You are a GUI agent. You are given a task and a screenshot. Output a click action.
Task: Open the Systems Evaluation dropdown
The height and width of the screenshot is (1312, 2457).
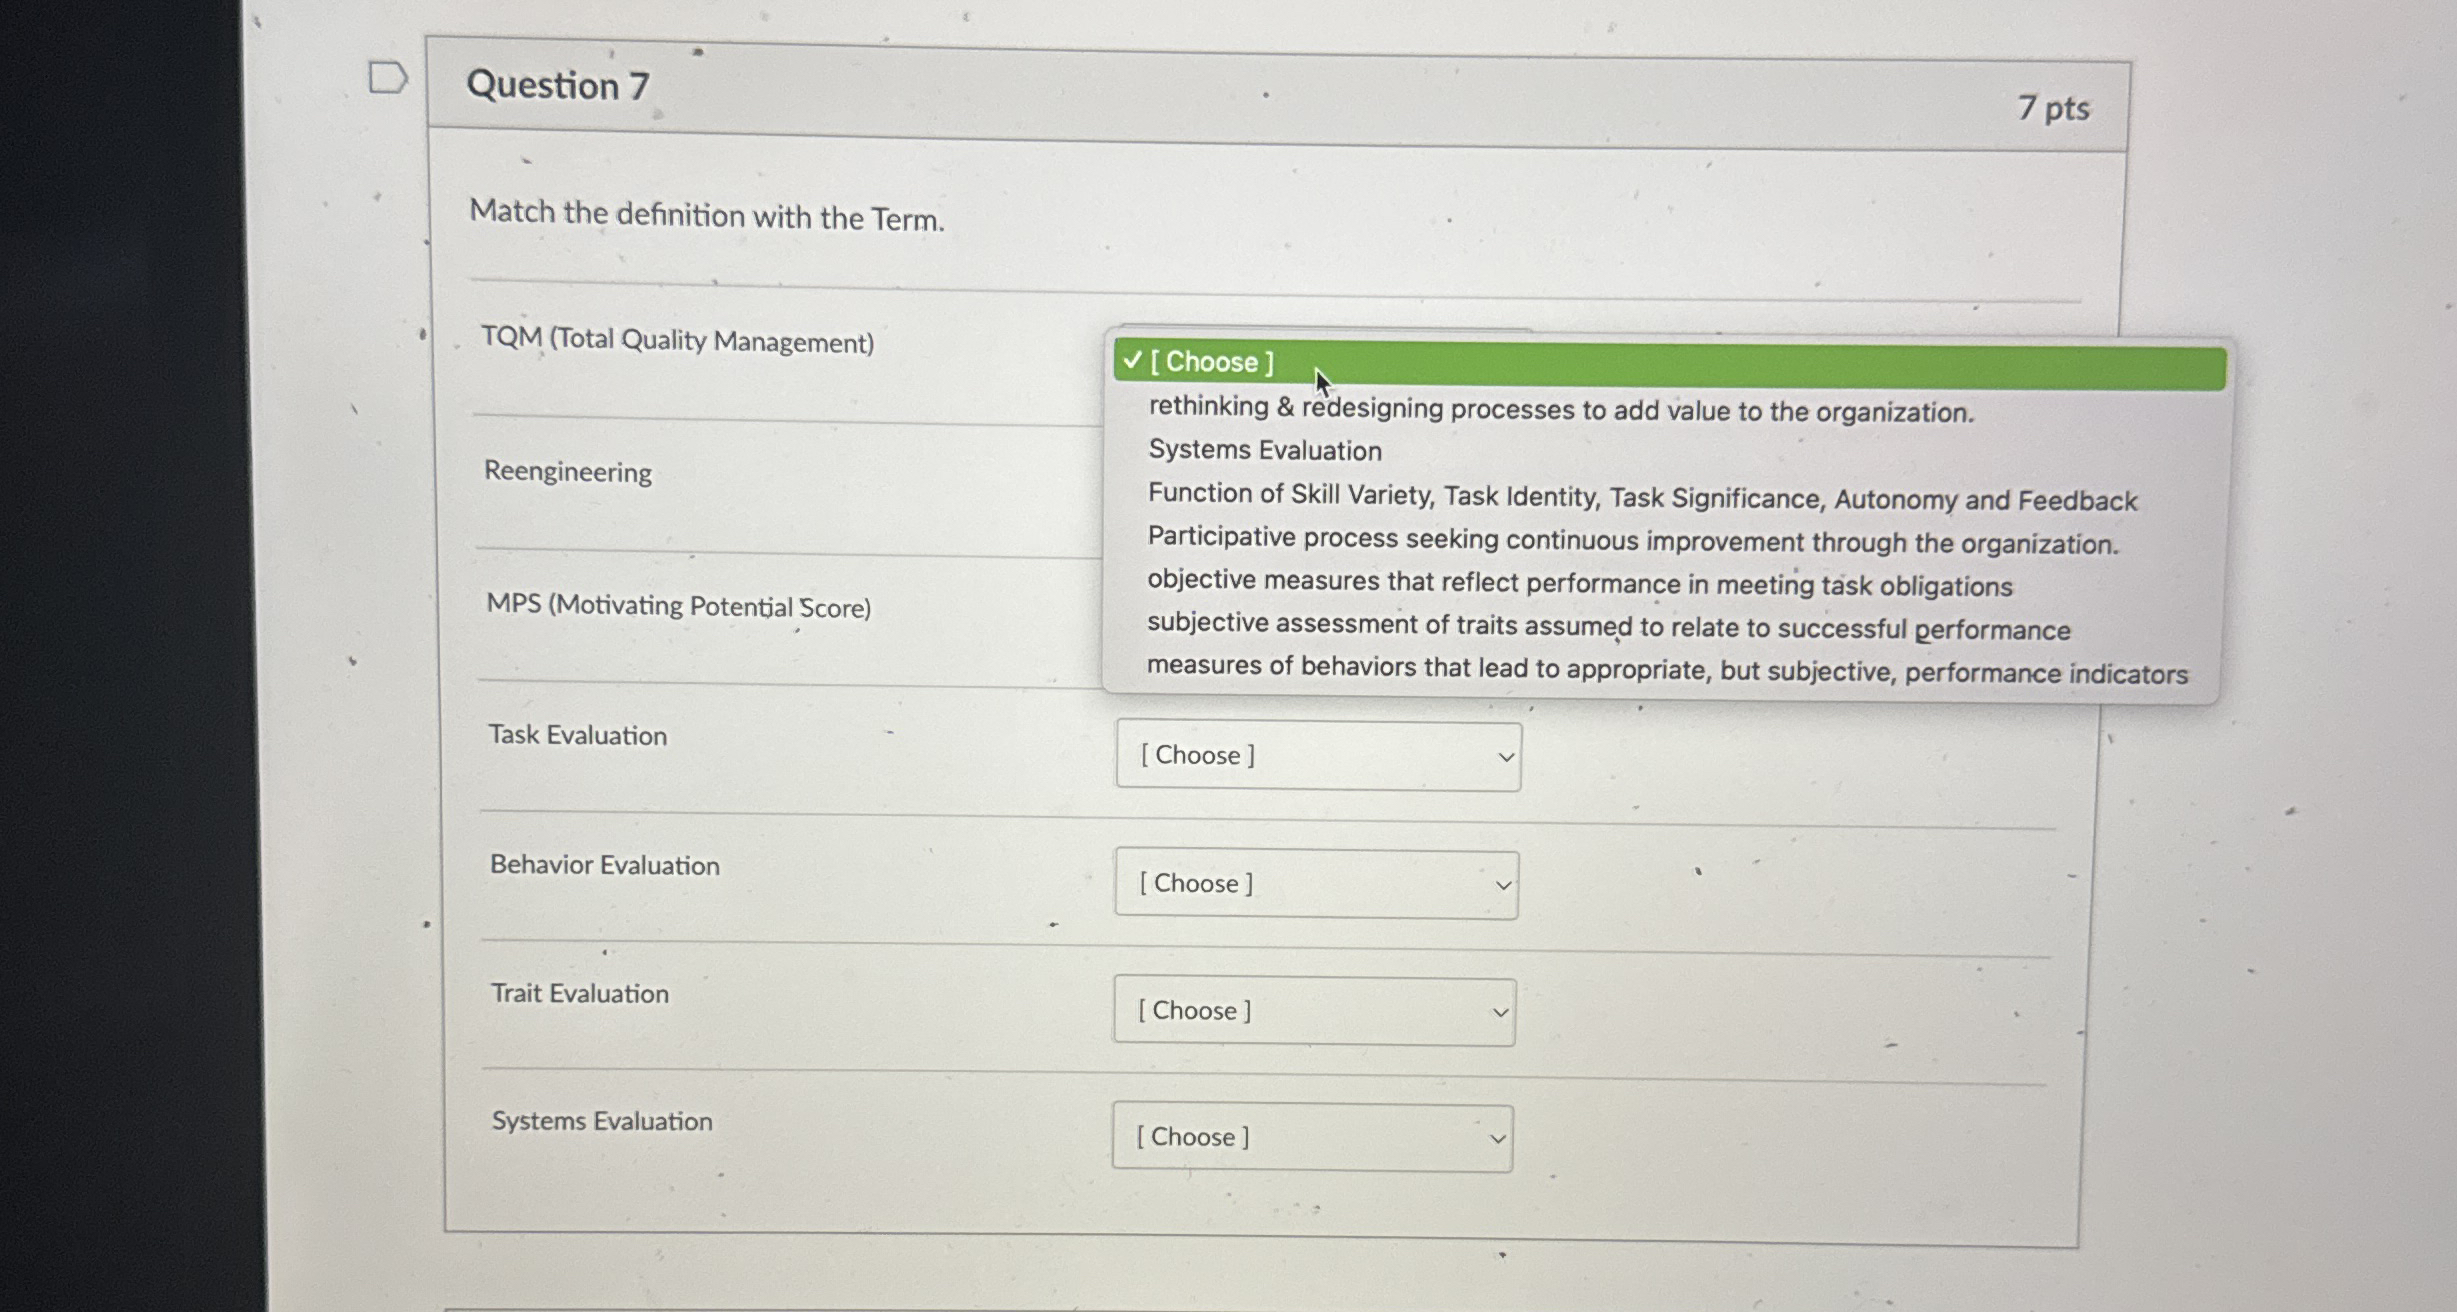point(1311,1137)
